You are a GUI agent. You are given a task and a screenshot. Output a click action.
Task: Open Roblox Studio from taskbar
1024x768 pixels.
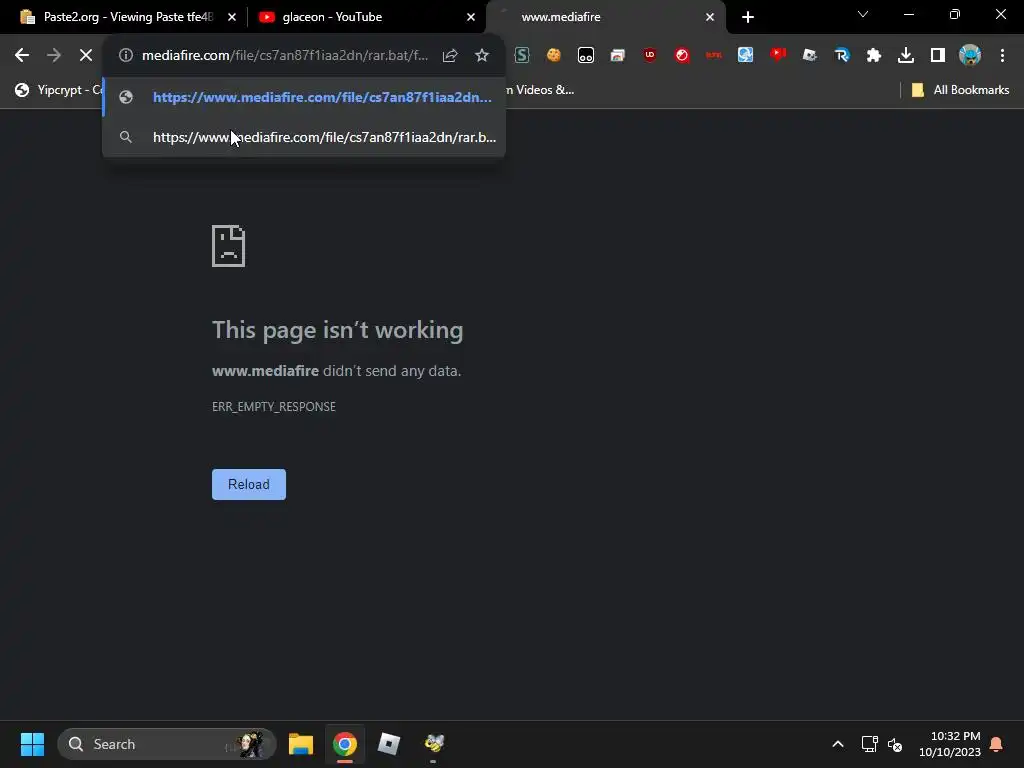pos(389,744)
